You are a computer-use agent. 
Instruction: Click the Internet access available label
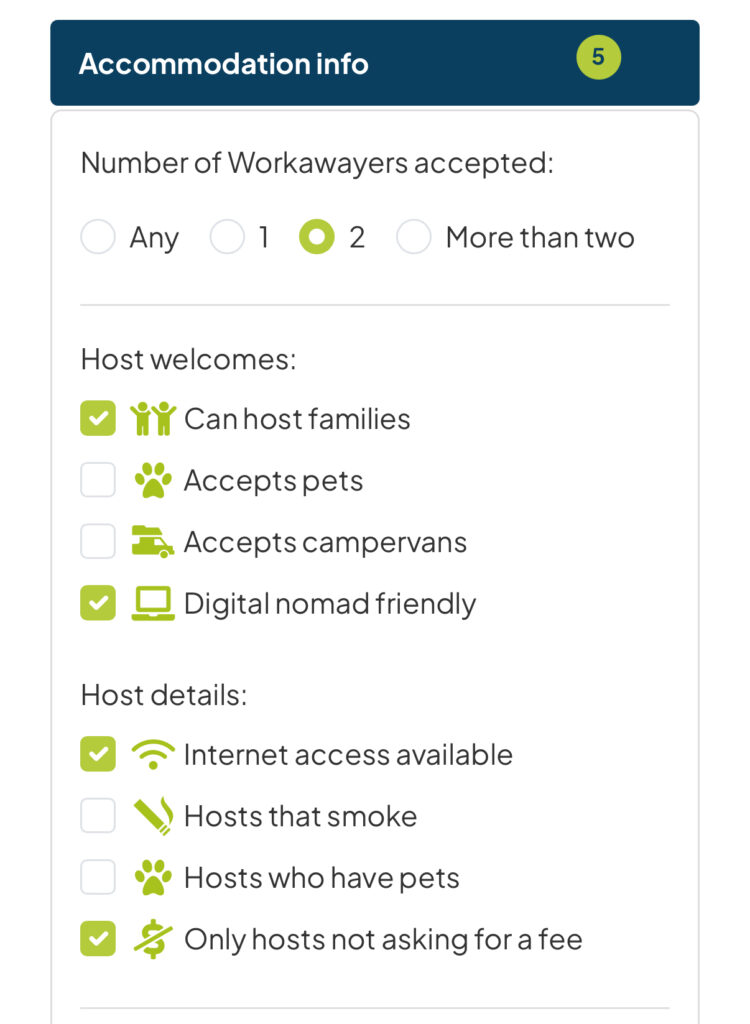(x=348, y=755)
